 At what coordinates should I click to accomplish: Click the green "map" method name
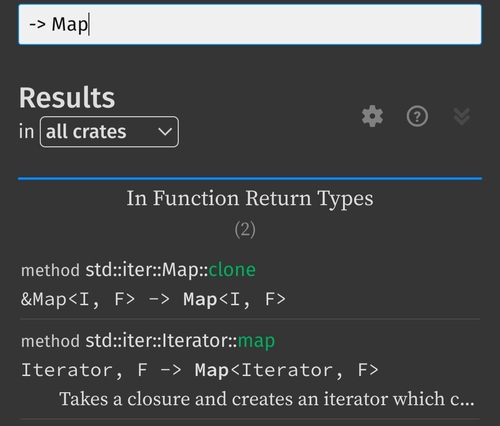256,341
